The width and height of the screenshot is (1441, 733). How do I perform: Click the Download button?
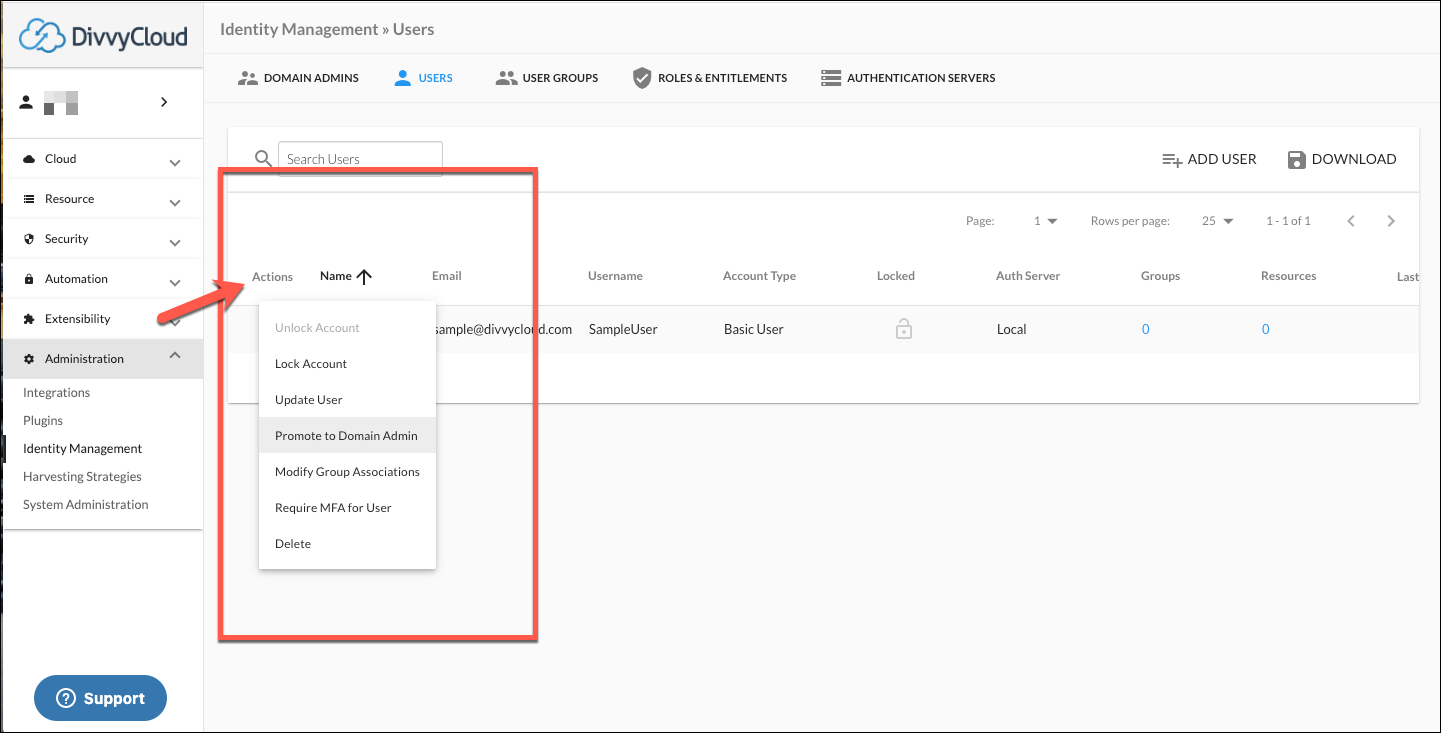(x=1342, y=159)
